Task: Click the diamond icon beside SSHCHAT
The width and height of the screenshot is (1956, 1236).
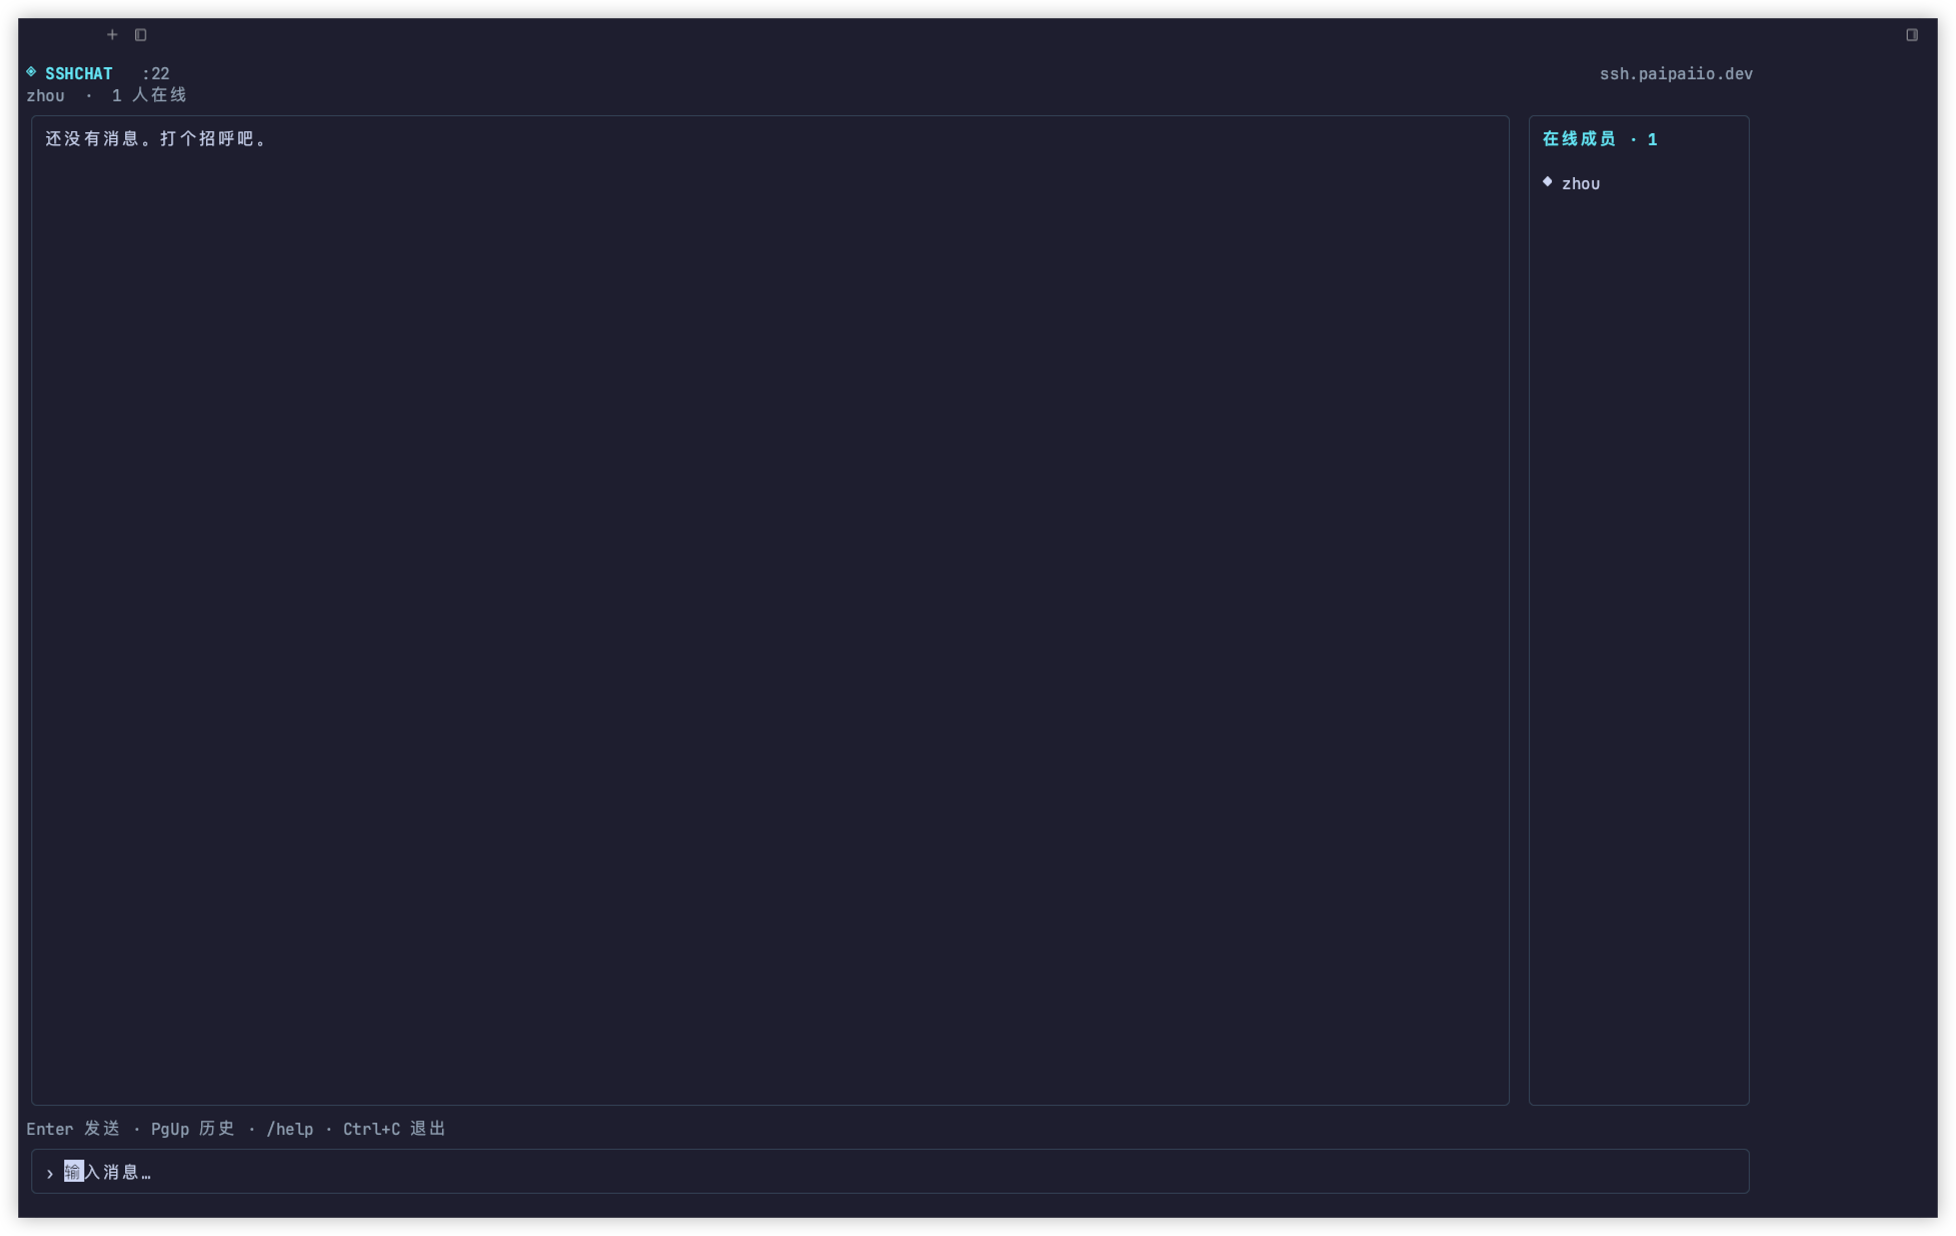Action: (x=32, y=72)
